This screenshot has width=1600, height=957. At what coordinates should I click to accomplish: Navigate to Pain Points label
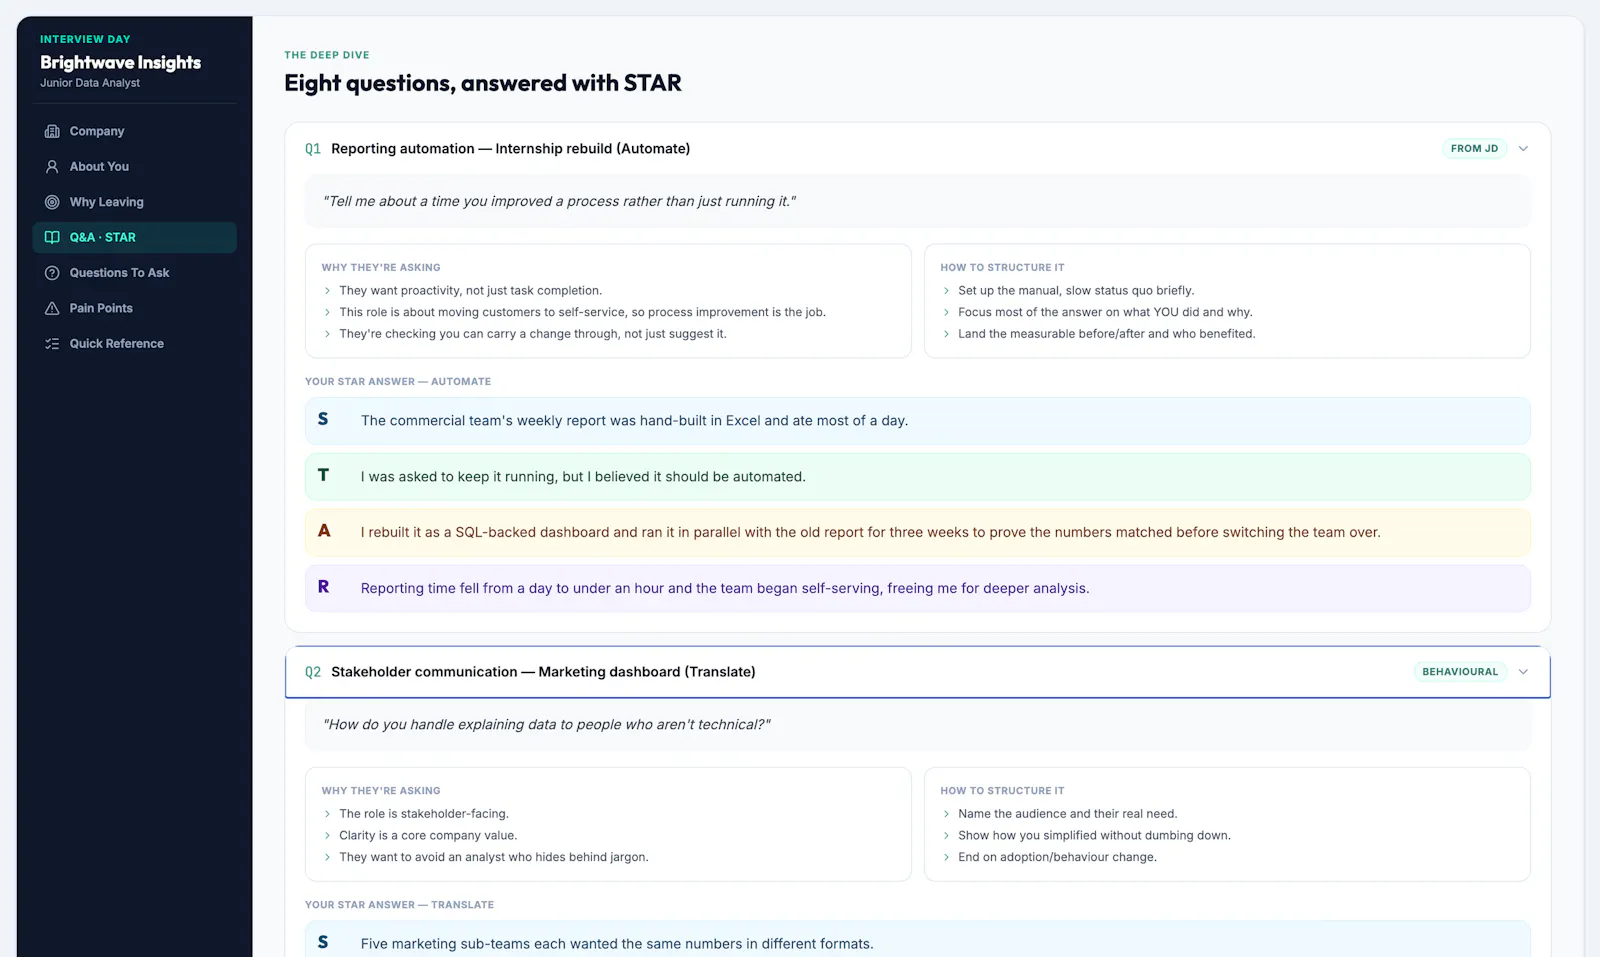[101, 308]
